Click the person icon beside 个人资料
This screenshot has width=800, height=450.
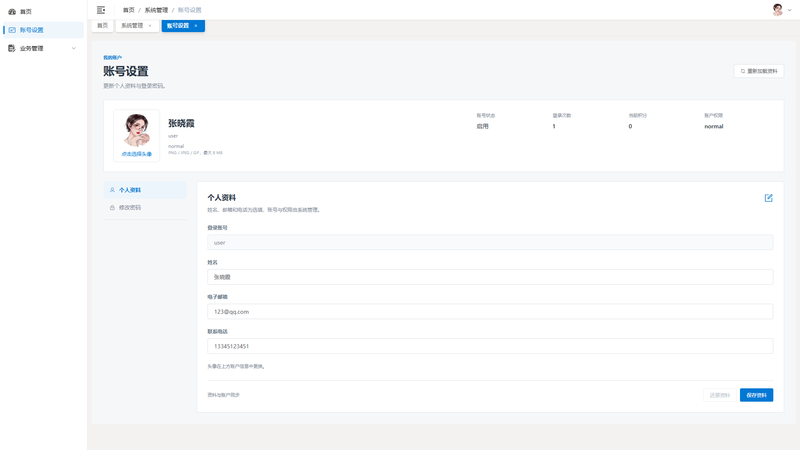[x=112, y=190]
